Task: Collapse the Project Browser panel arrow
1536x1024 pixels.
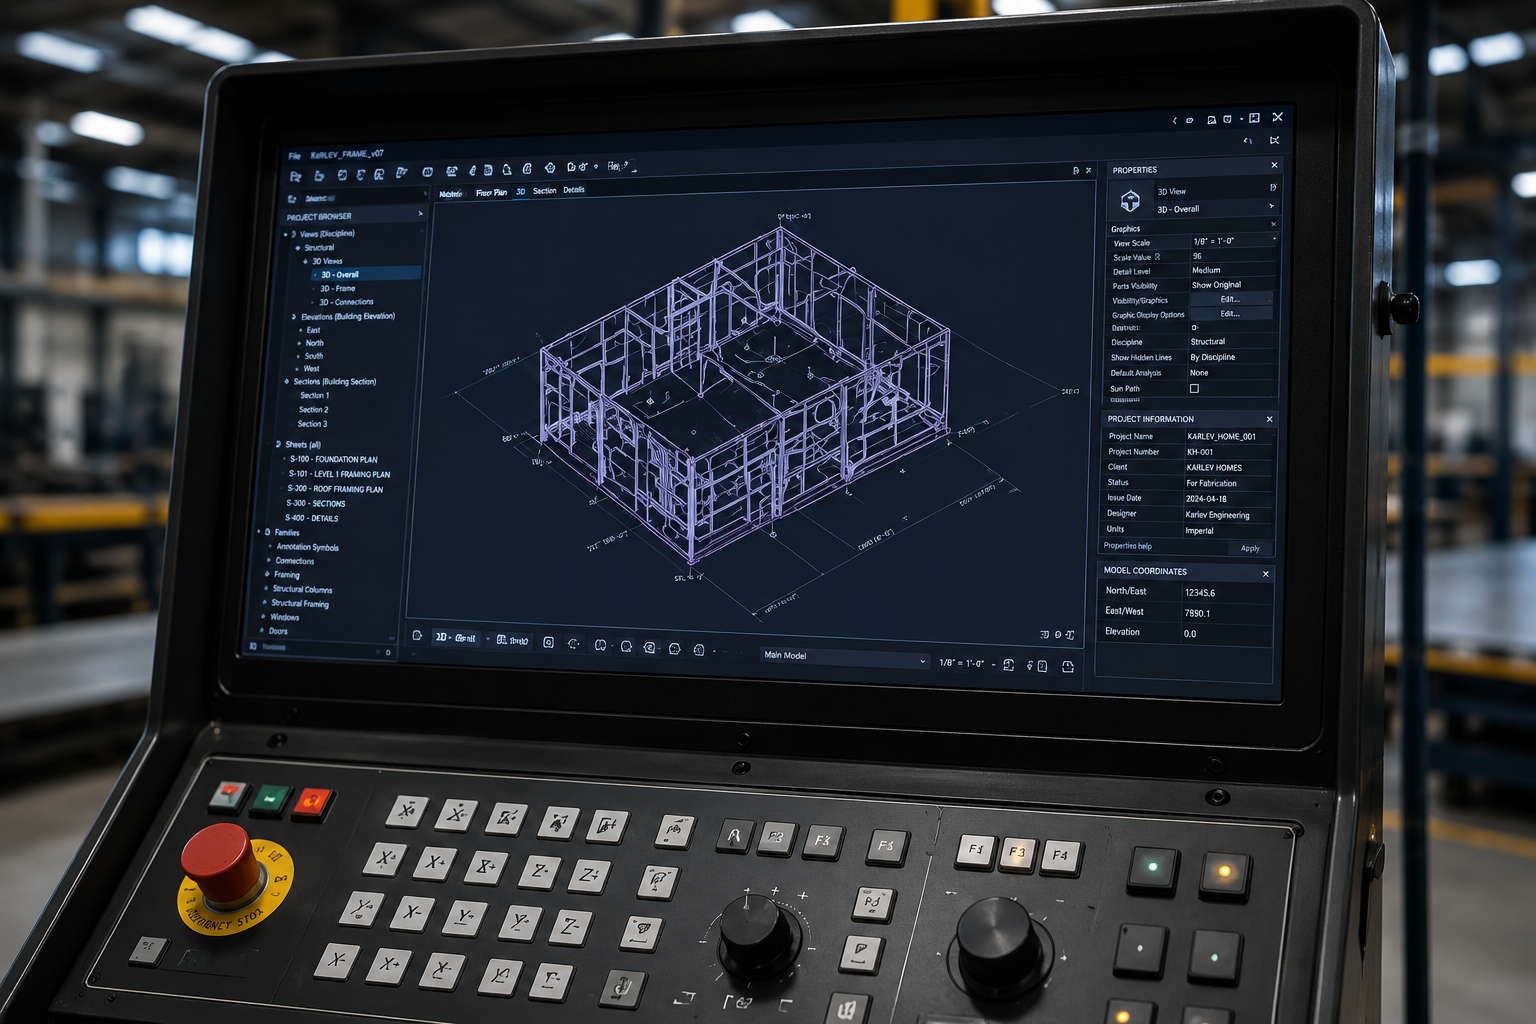Action: pyautogui.click(x=420, y=213)
